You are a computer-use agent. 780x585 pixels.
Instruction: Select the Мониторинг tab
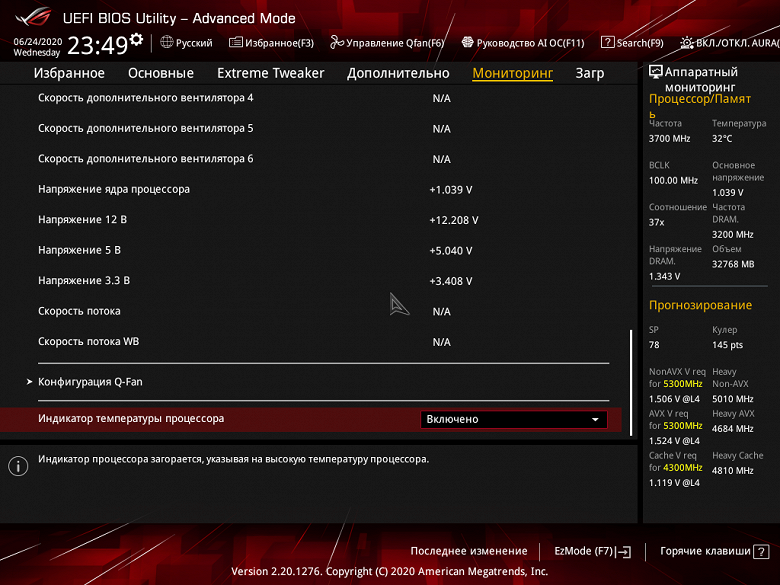coord(512,73)
